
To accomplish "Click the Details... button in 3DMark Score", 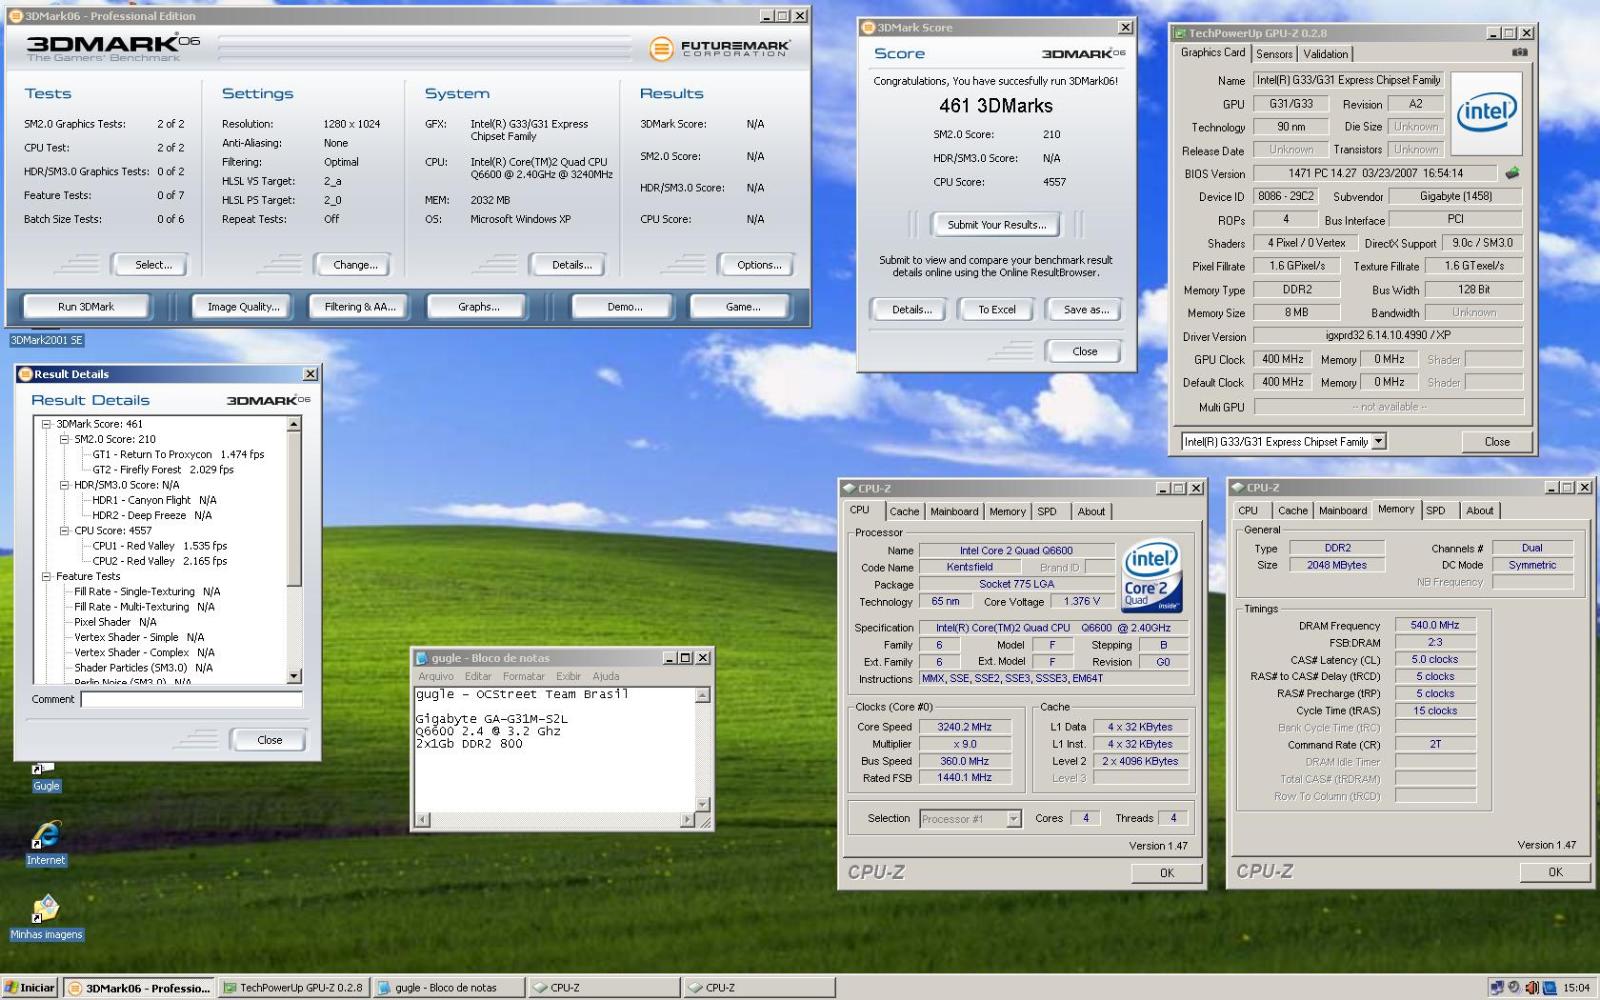I will (912, 310).
